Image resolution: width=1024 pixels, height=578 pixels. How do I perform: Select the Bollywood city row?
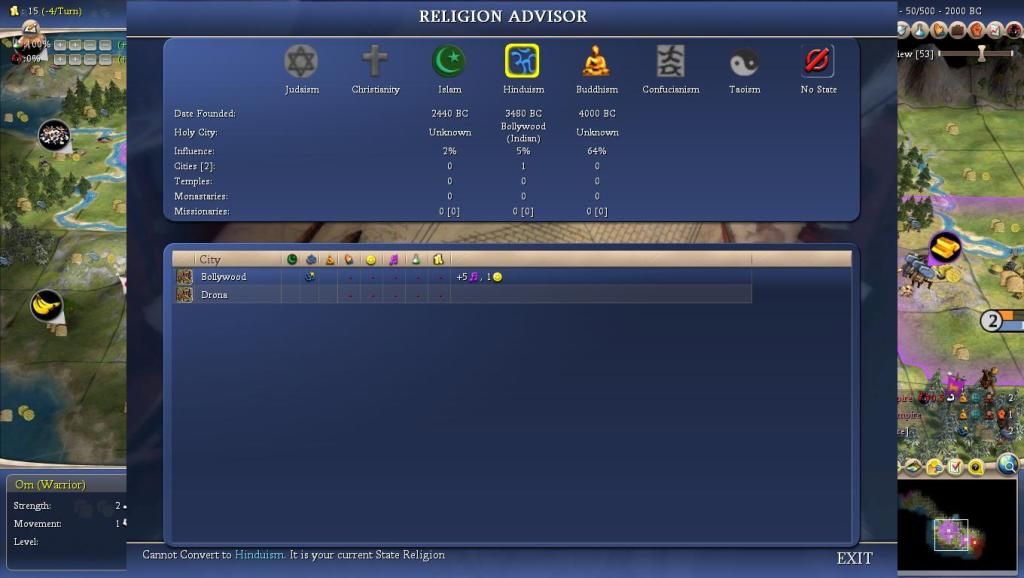pos(462,277)
